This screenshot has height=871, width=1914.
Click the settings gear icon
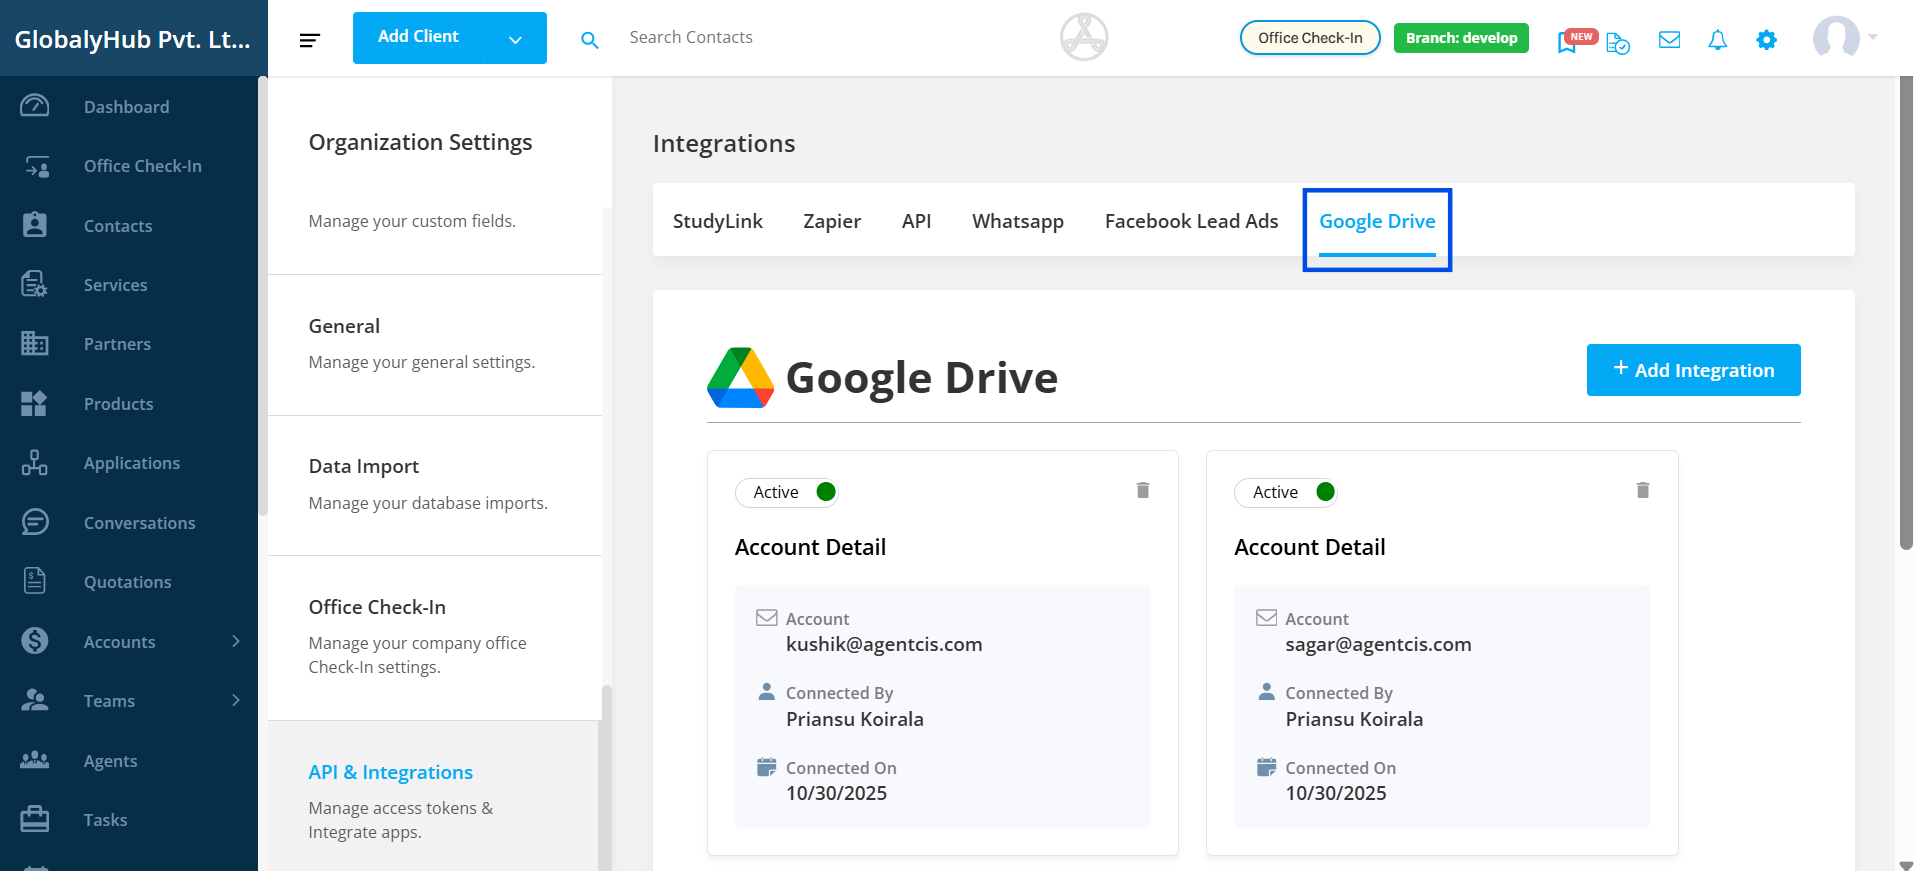click(1766, 40)
